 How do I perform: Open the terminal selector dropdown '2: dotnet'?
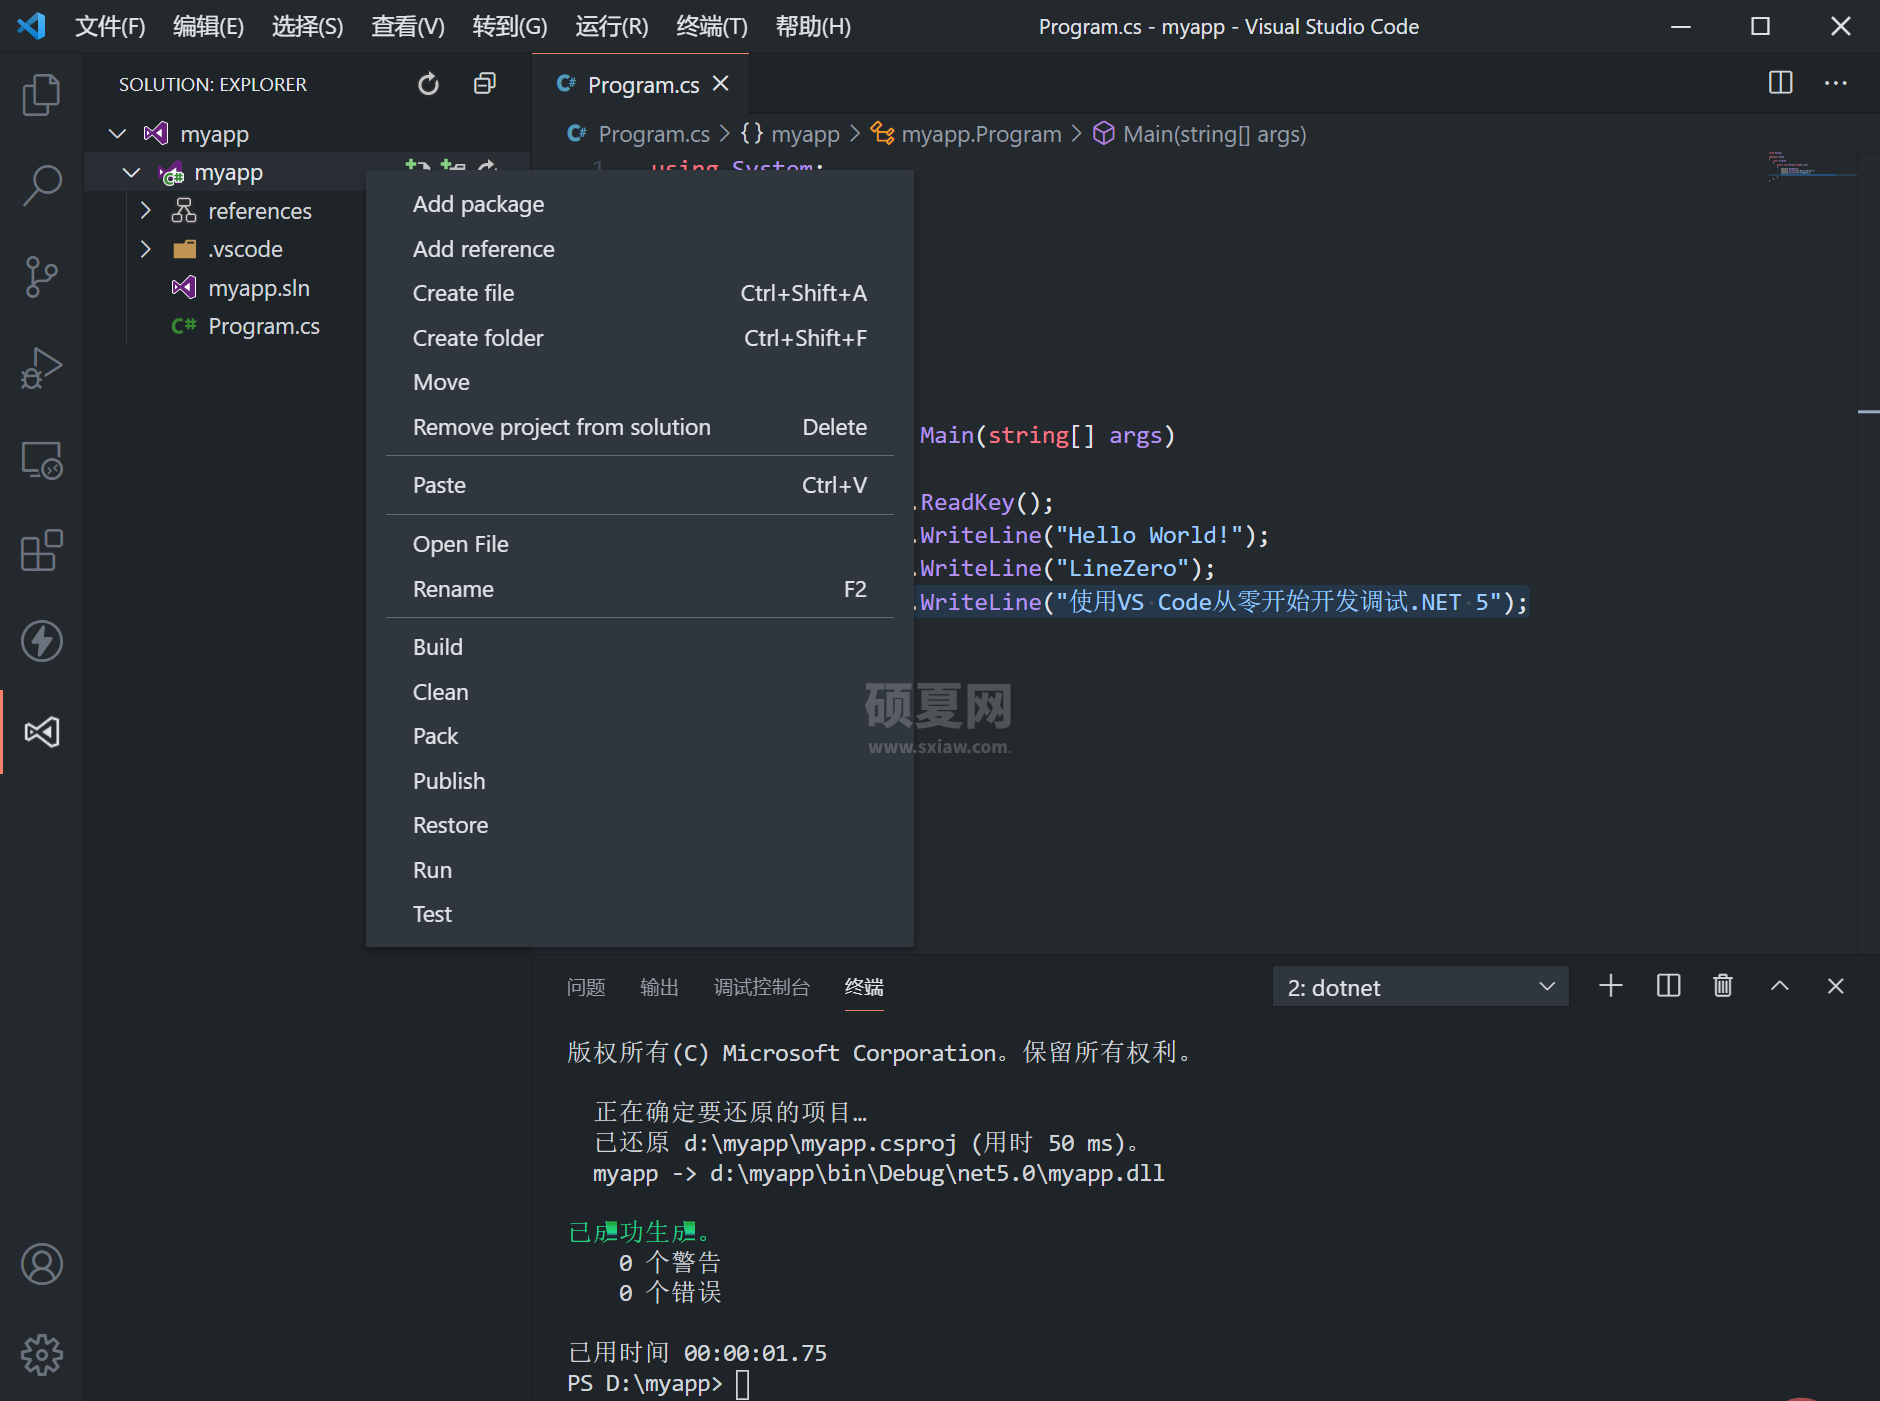[1420, 987]
